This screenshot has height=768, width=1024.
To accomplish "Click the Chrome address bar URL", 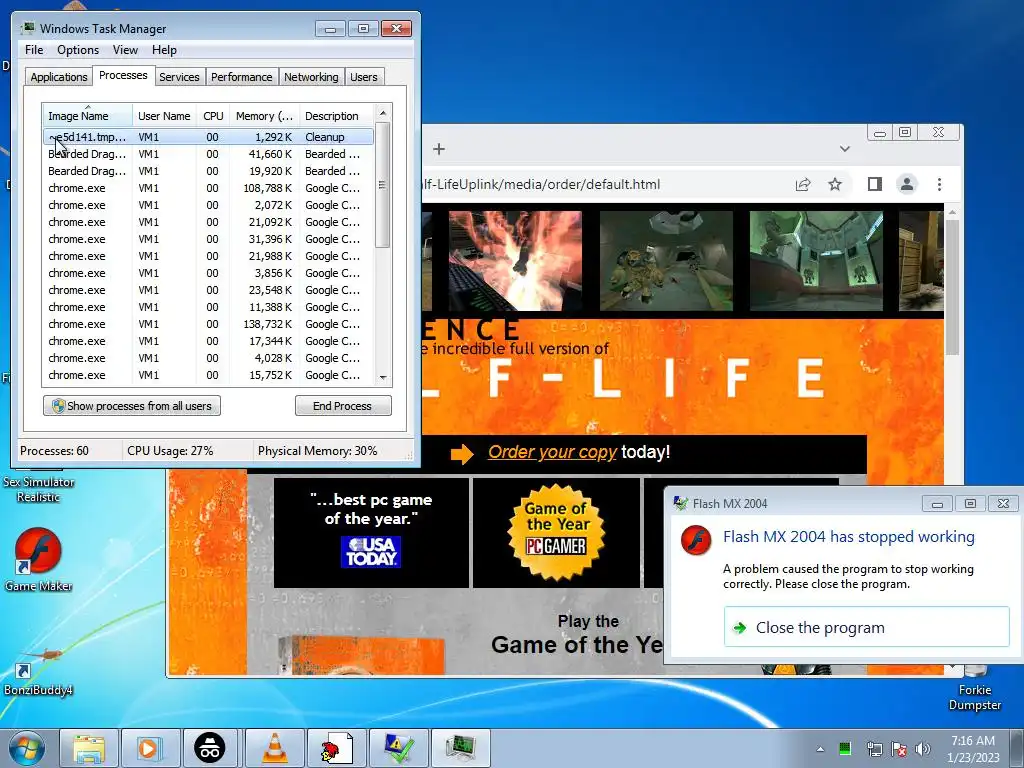I will tap(542, 184).
